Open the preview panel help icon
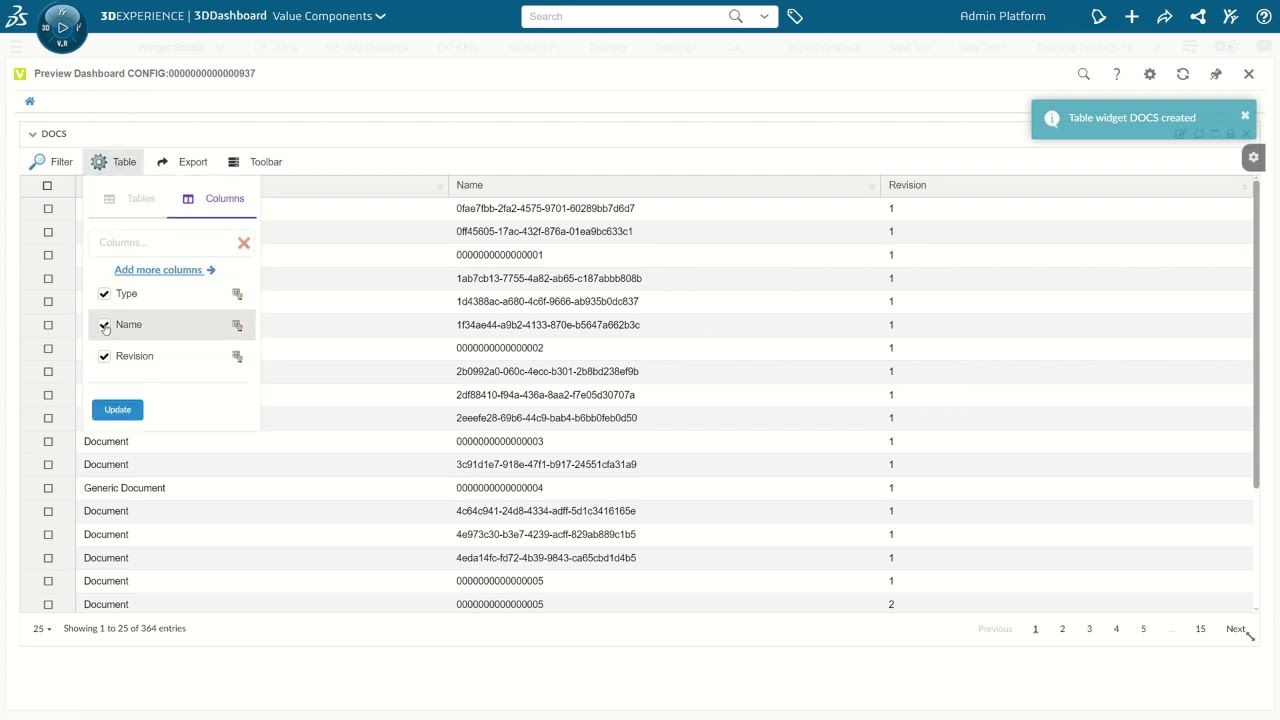1280x720 pixels. coord(1117,74)
